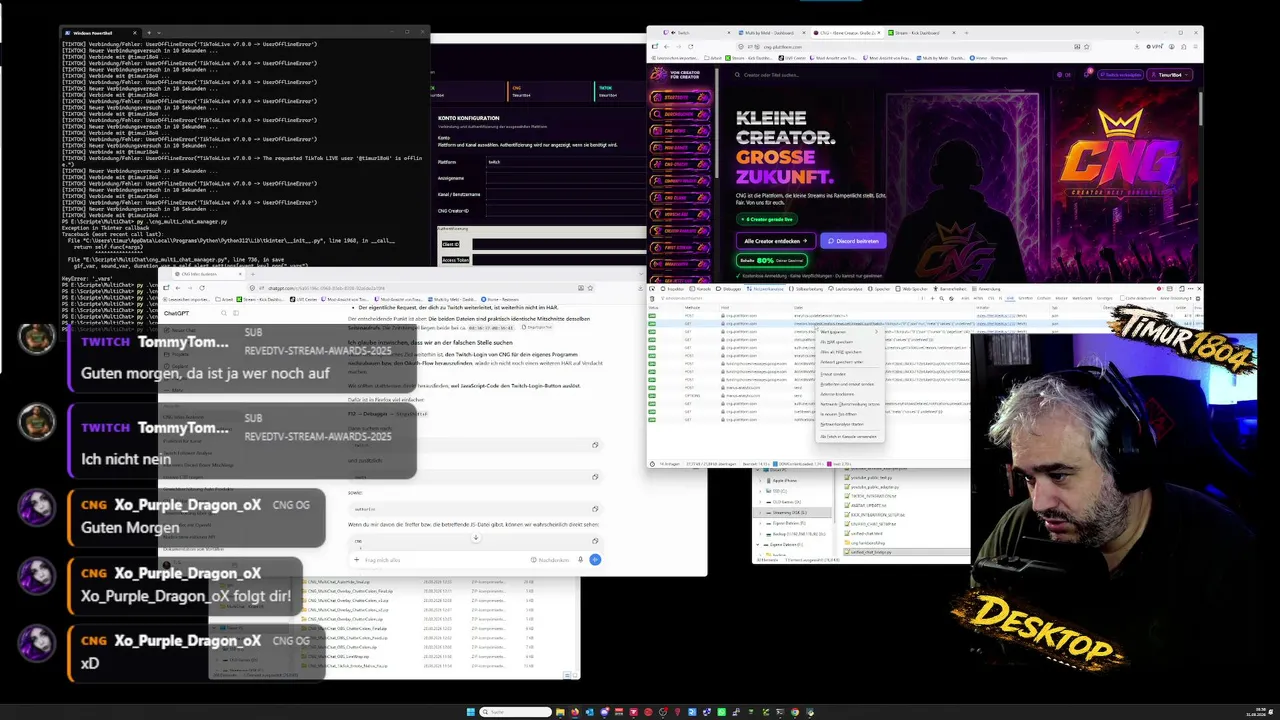Toggle the Grafiken network filter
The height and width of the screenshot is (720, 1280).
click(1044, 298)
